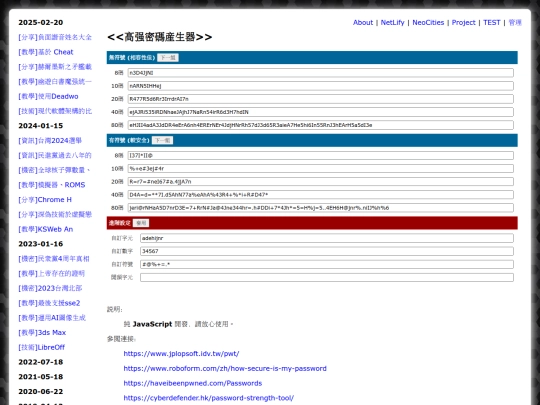Focus the 自訂數字 field containing 34567
Screen dimensions: 540x405
[327, 251]
